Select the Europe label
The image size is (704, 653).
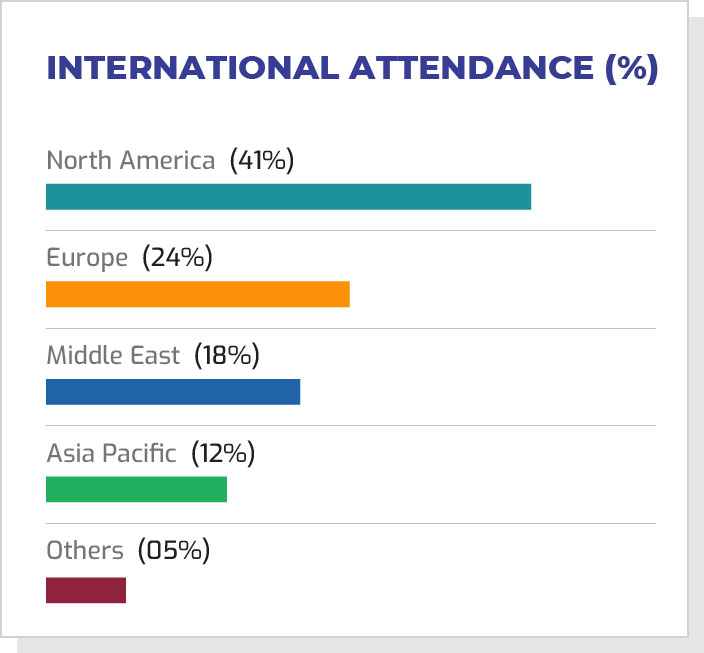coord(87,258)
